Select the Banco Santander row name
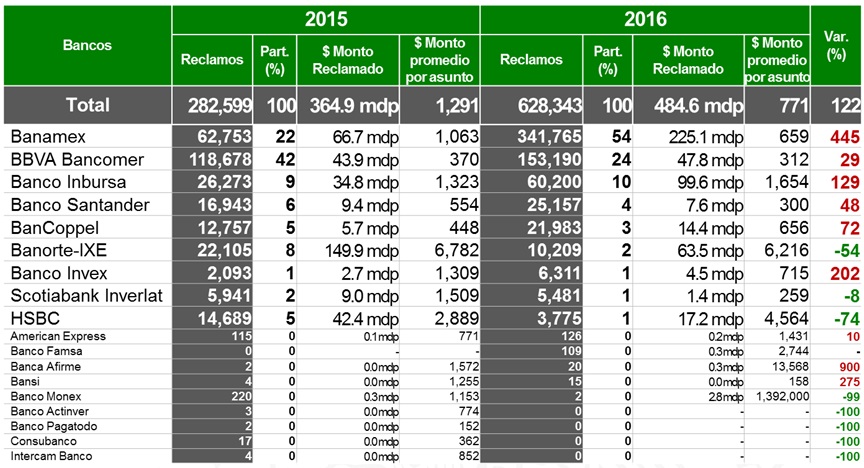 (x=80, y=205)
